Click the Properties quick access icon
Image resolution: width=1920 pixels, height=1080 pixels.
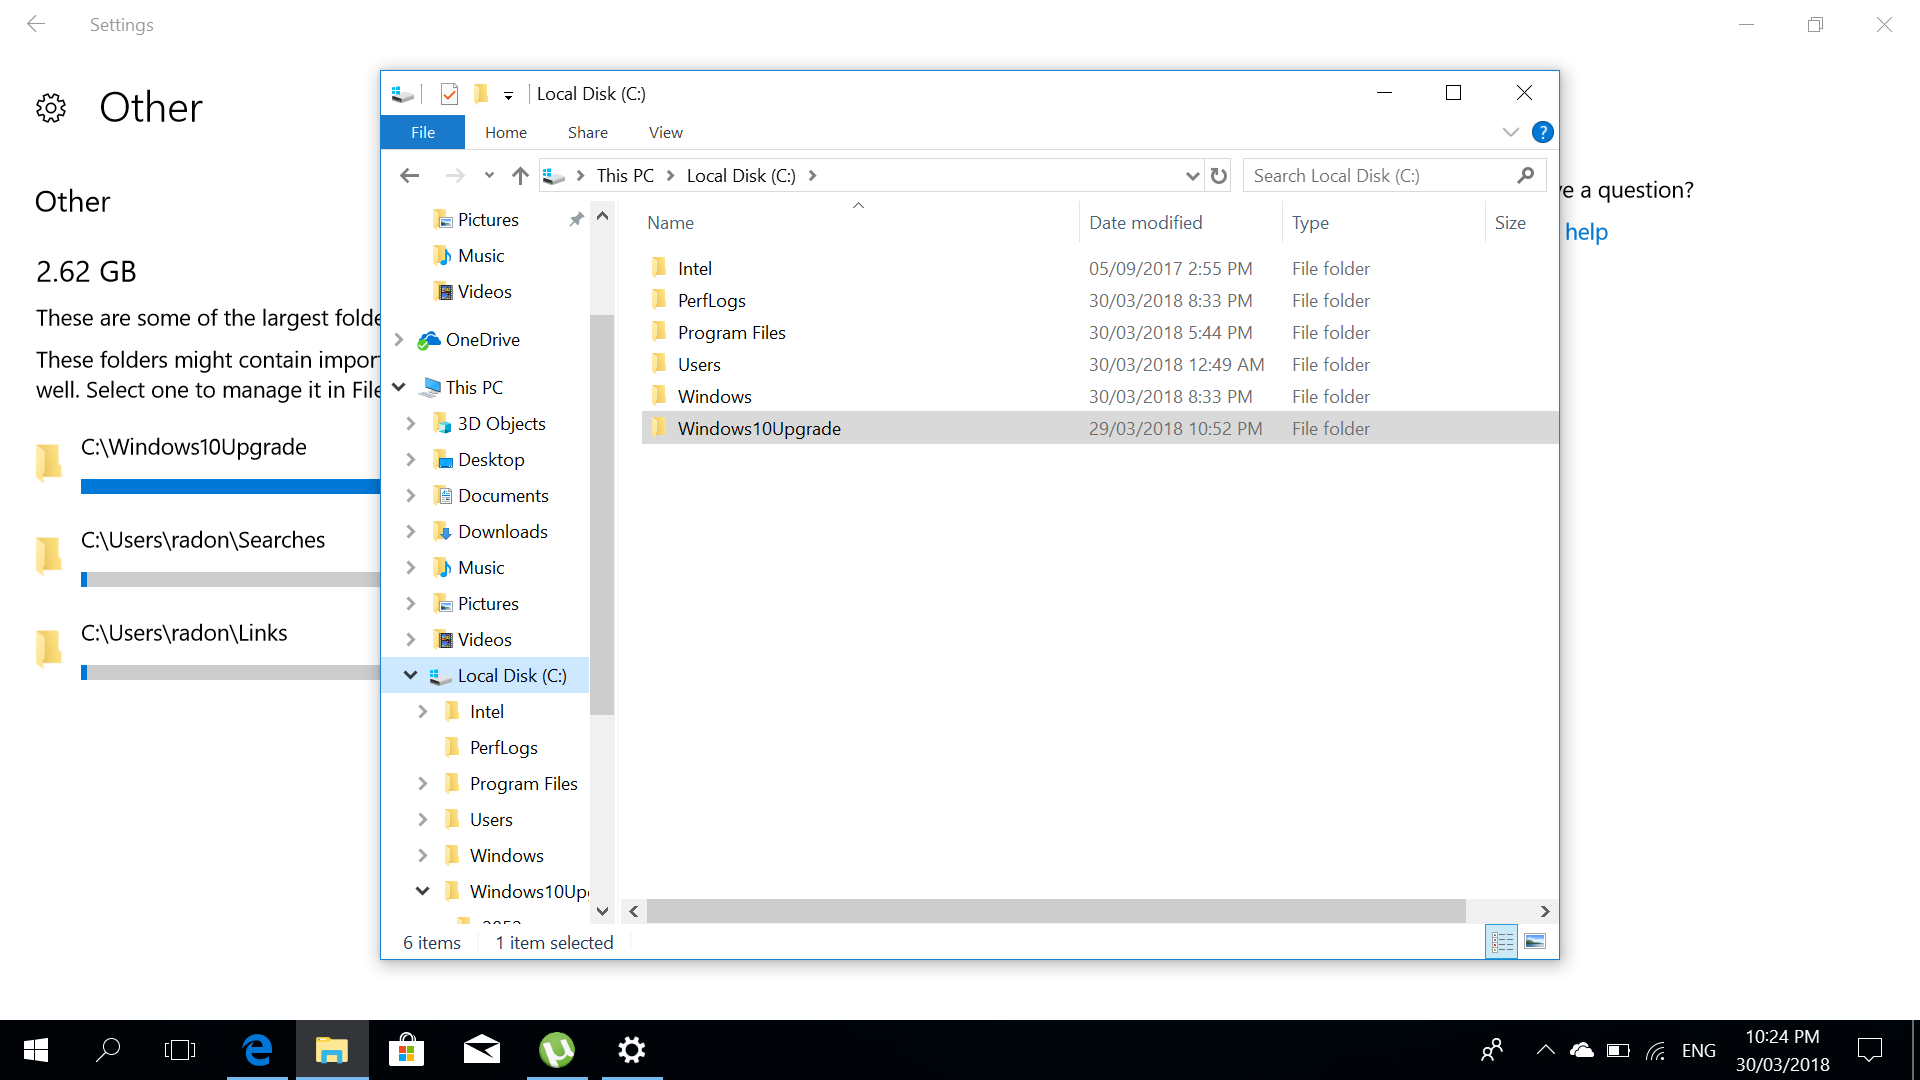coord(449,94)
